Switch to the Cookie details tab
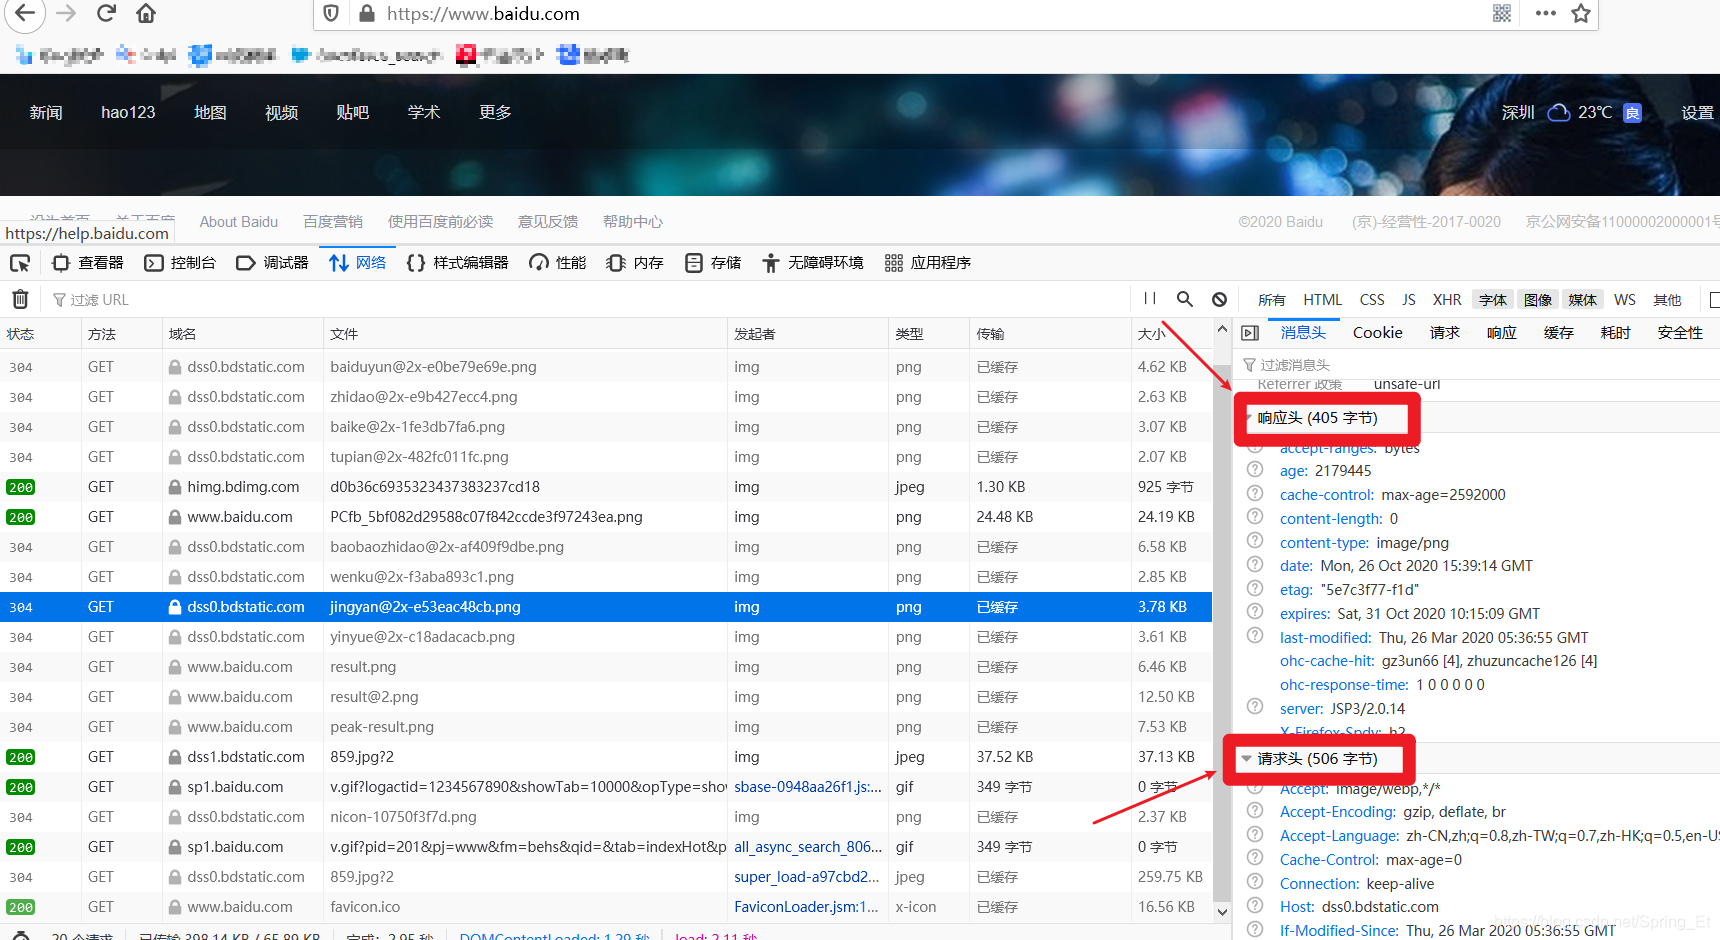 [x=1377, y=333]
